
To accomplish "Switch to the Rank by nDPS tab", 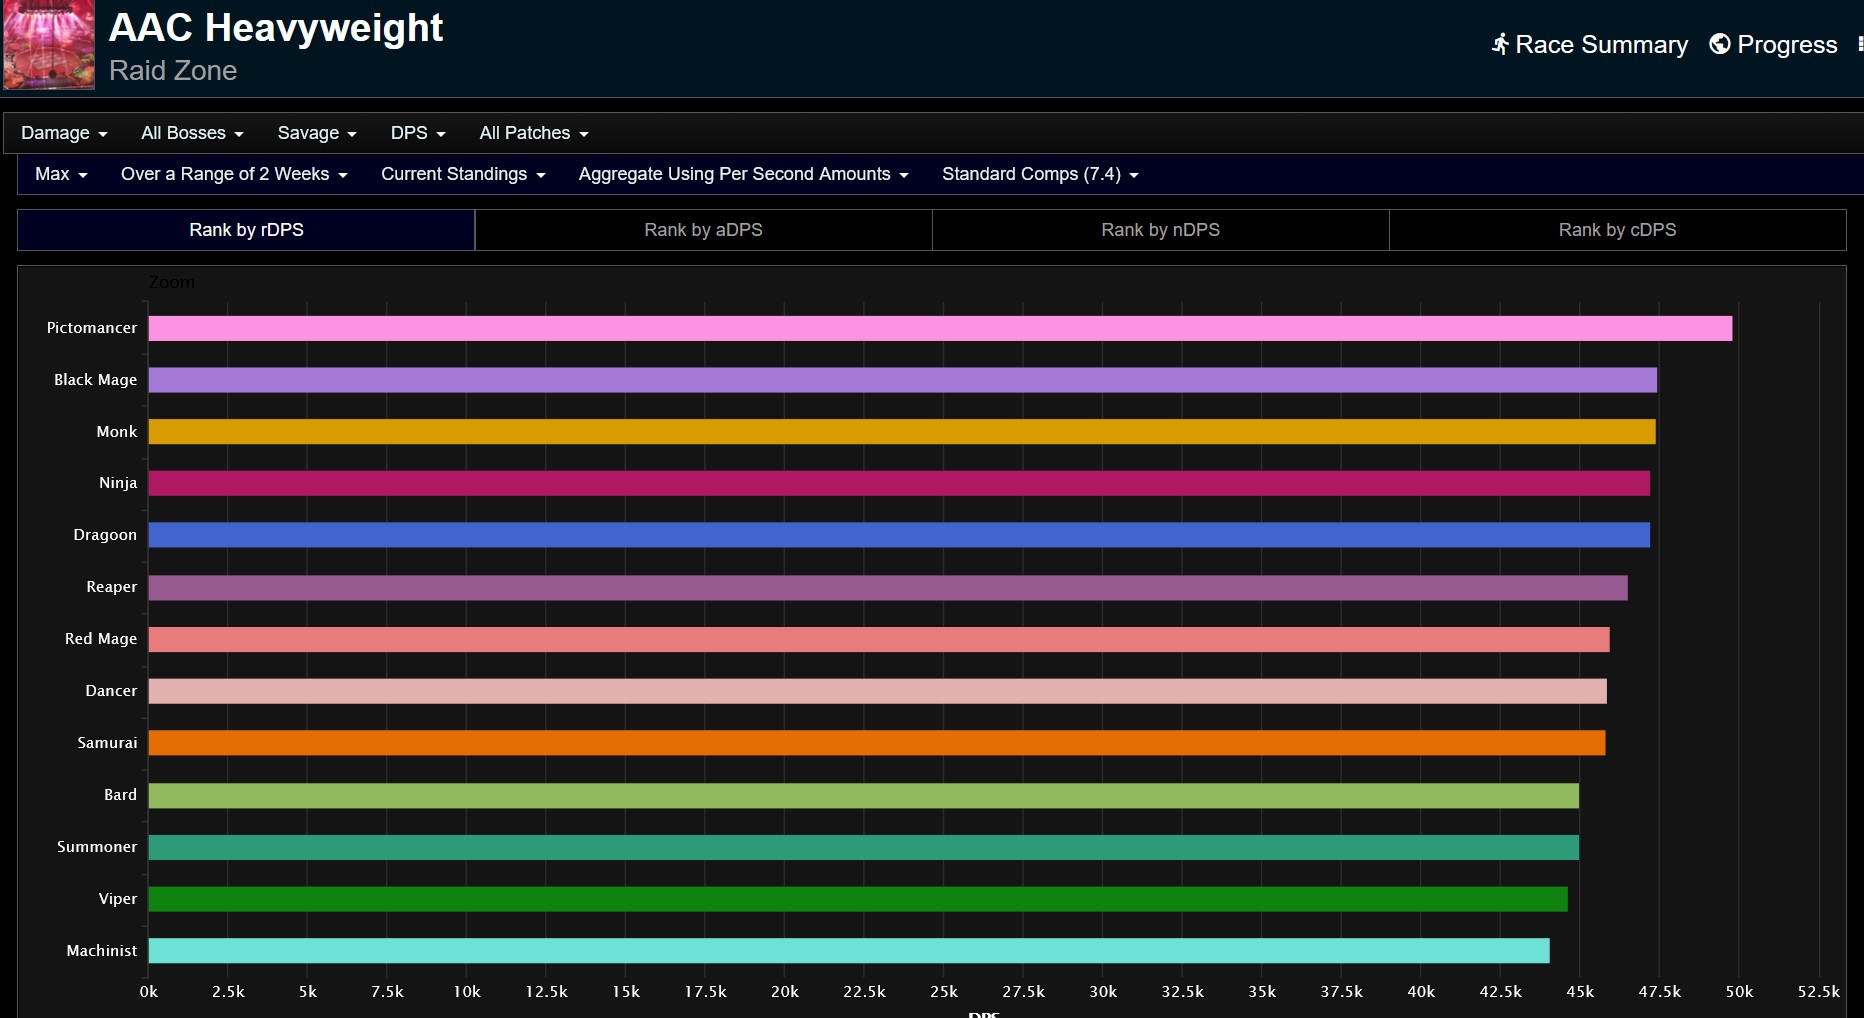I will 1160,230.
